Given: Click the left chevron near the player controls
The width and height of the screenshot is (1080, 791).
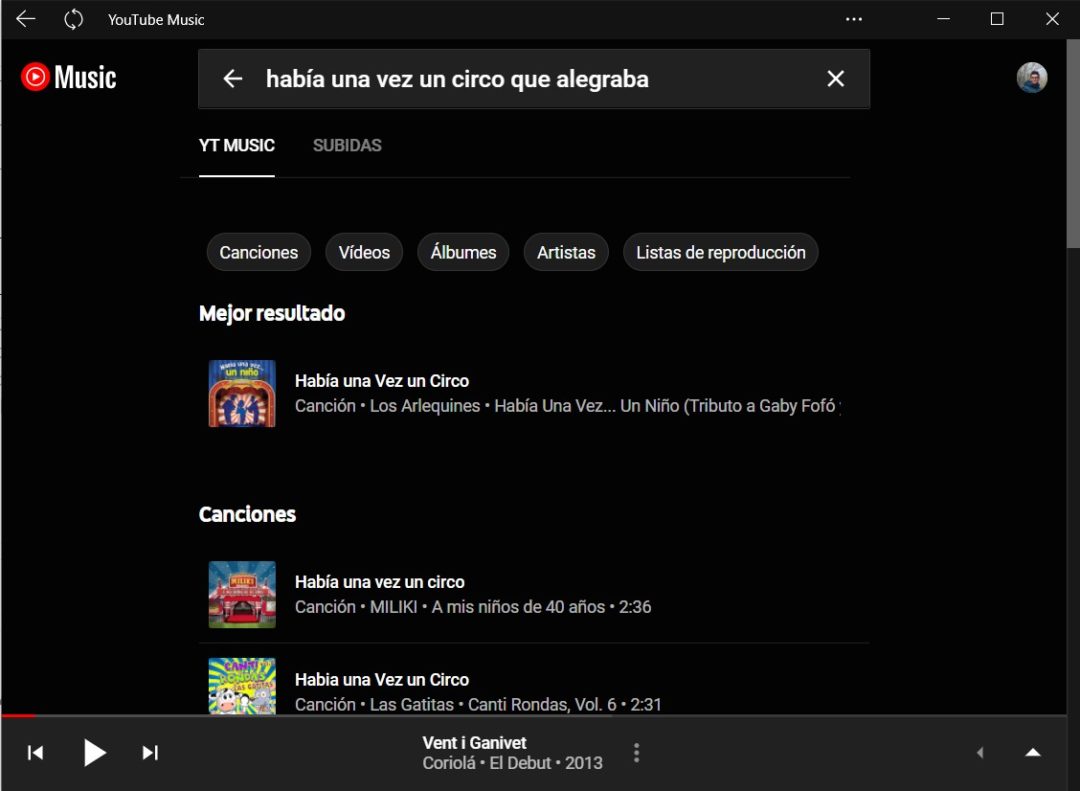Looking at the screenshot, I should pyautogui.click(x=980, y=752).
